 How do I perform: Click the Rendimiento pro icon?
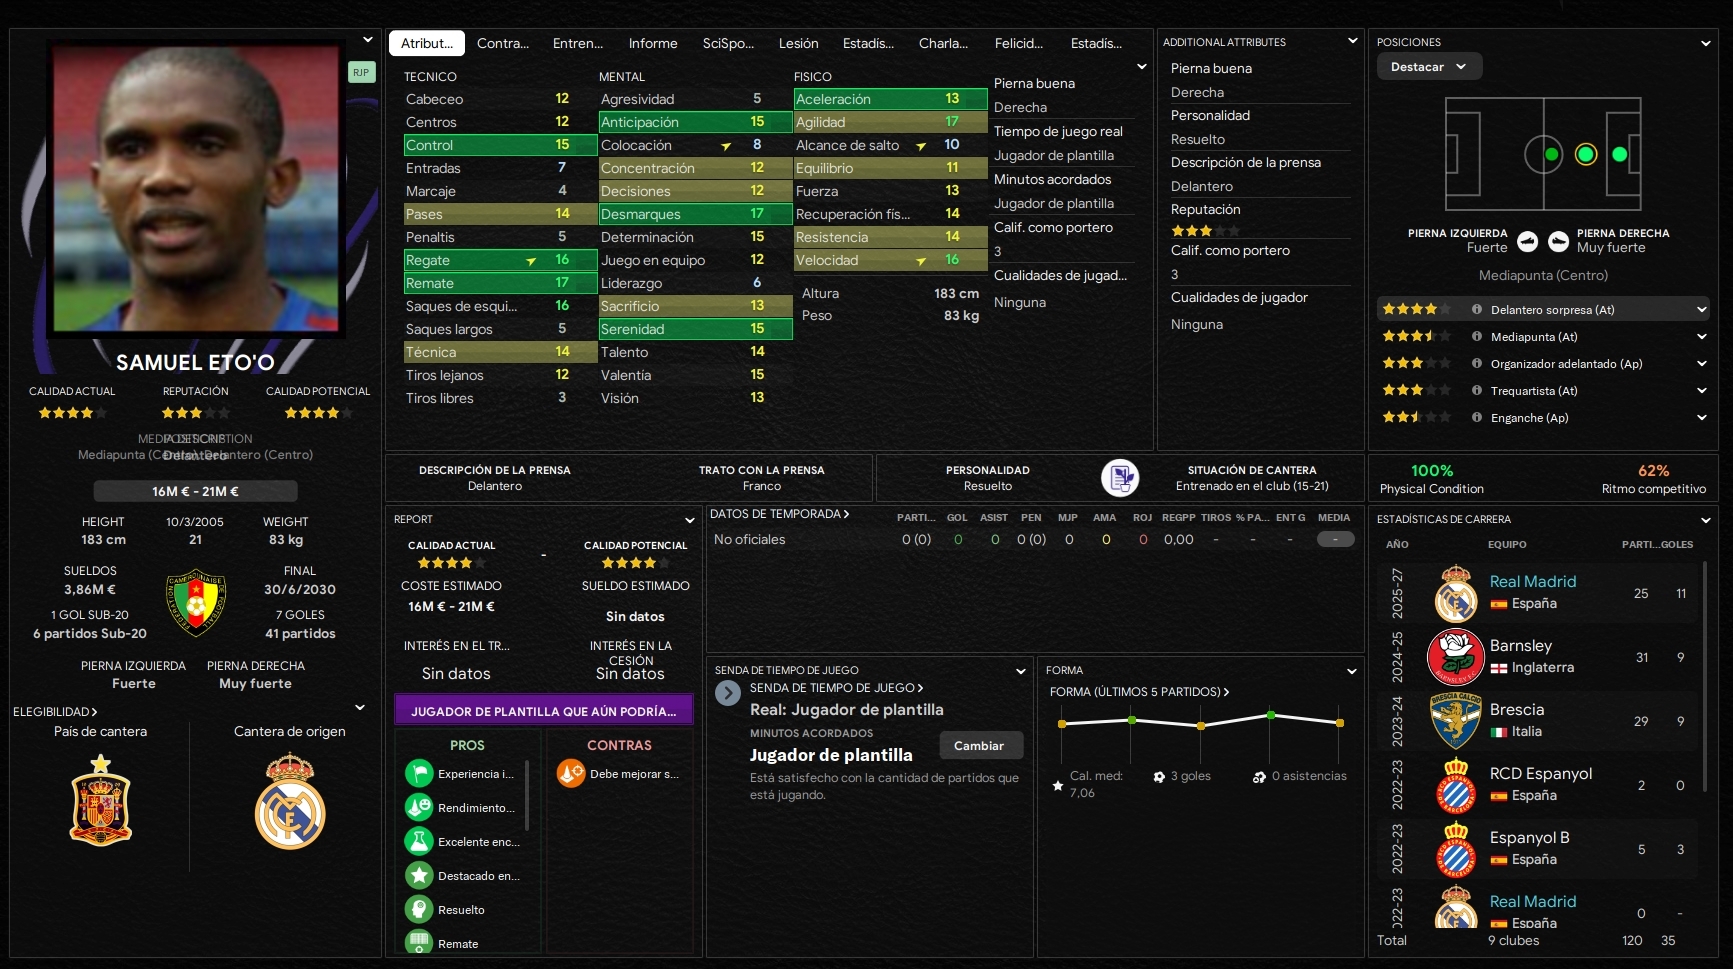pos(419,807)
